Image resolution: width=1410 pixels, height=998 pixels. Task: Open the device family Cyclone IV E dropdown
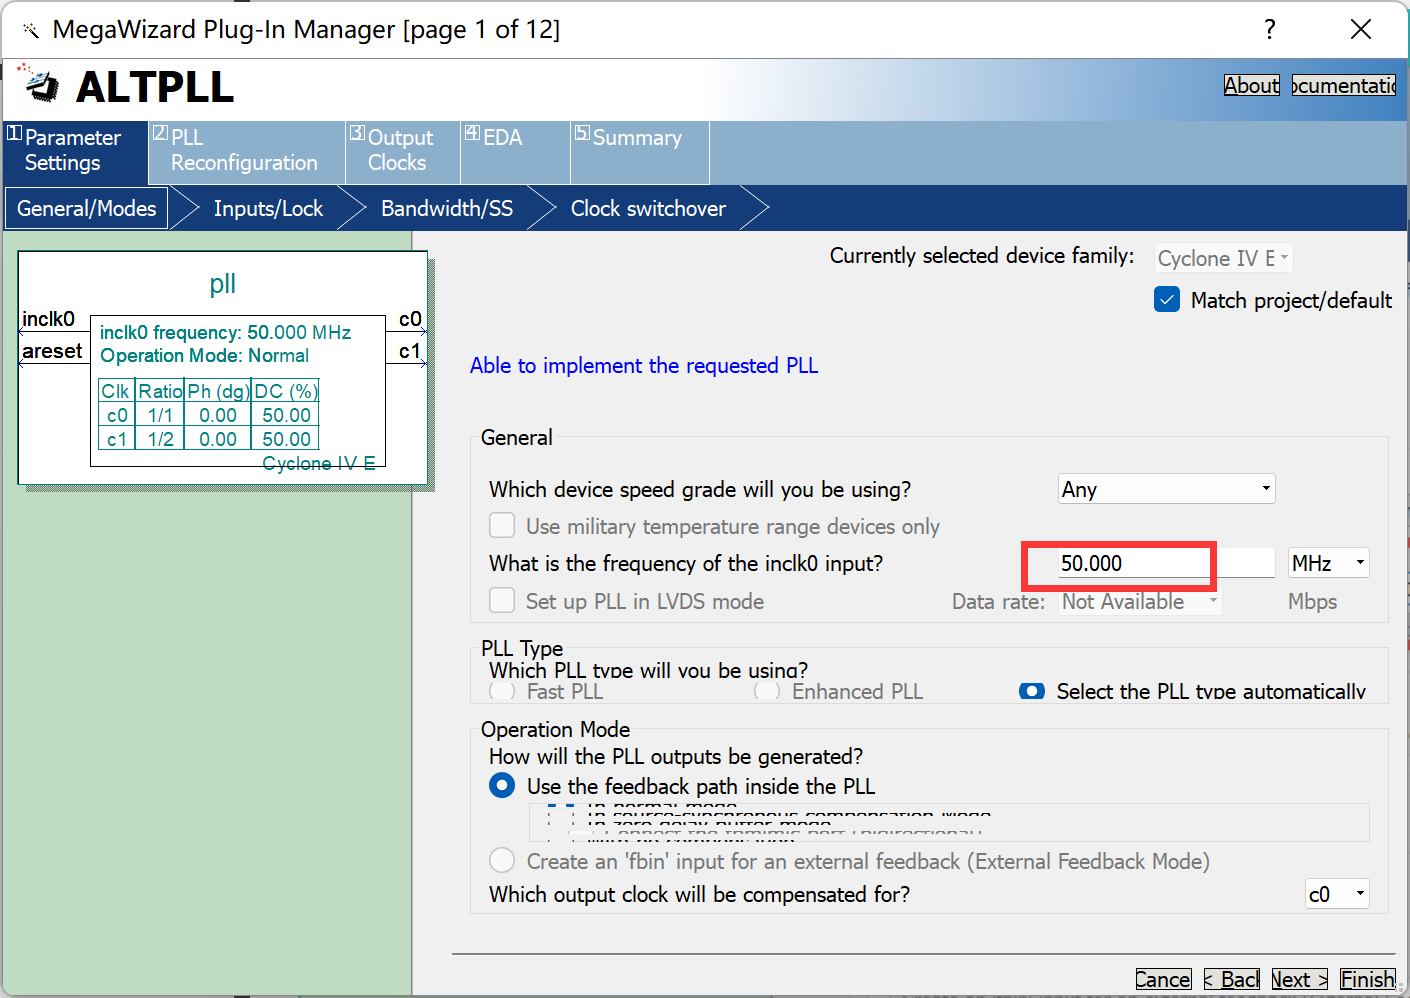(x=1224, y=258)
